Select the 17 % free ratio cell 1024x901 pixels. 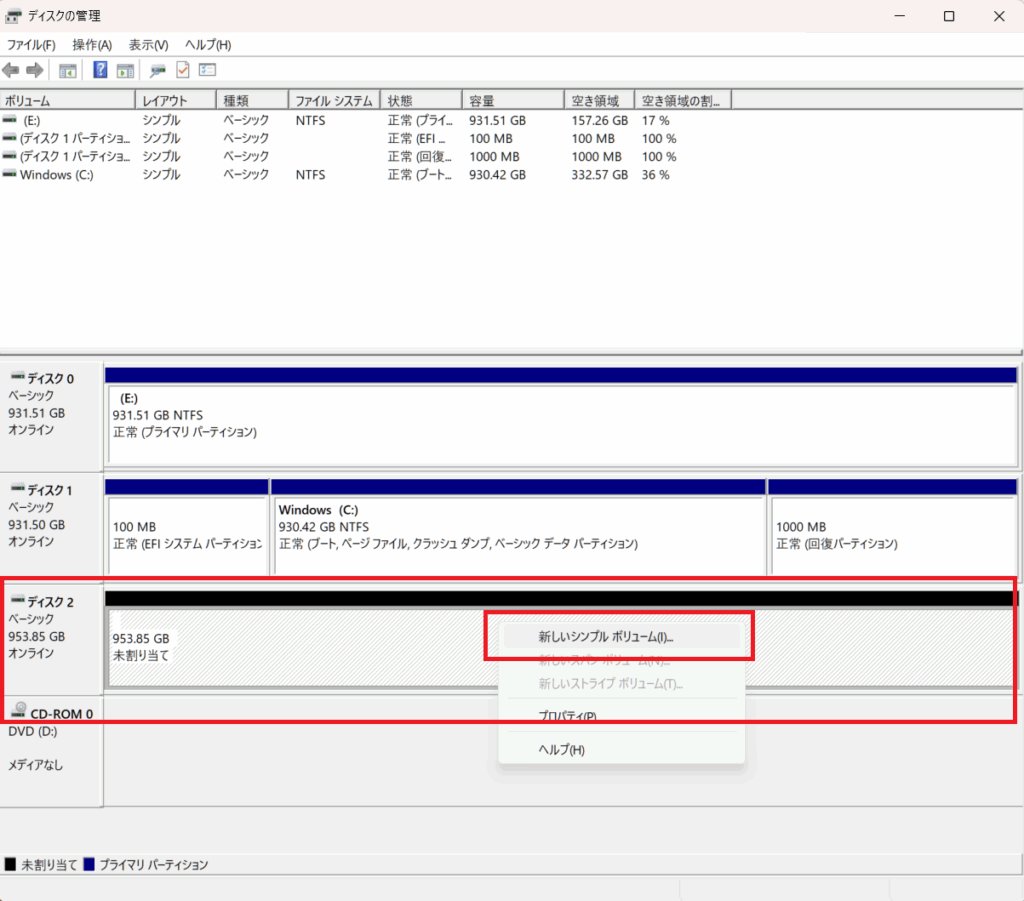pyautogui.click(x=656, y=121)
